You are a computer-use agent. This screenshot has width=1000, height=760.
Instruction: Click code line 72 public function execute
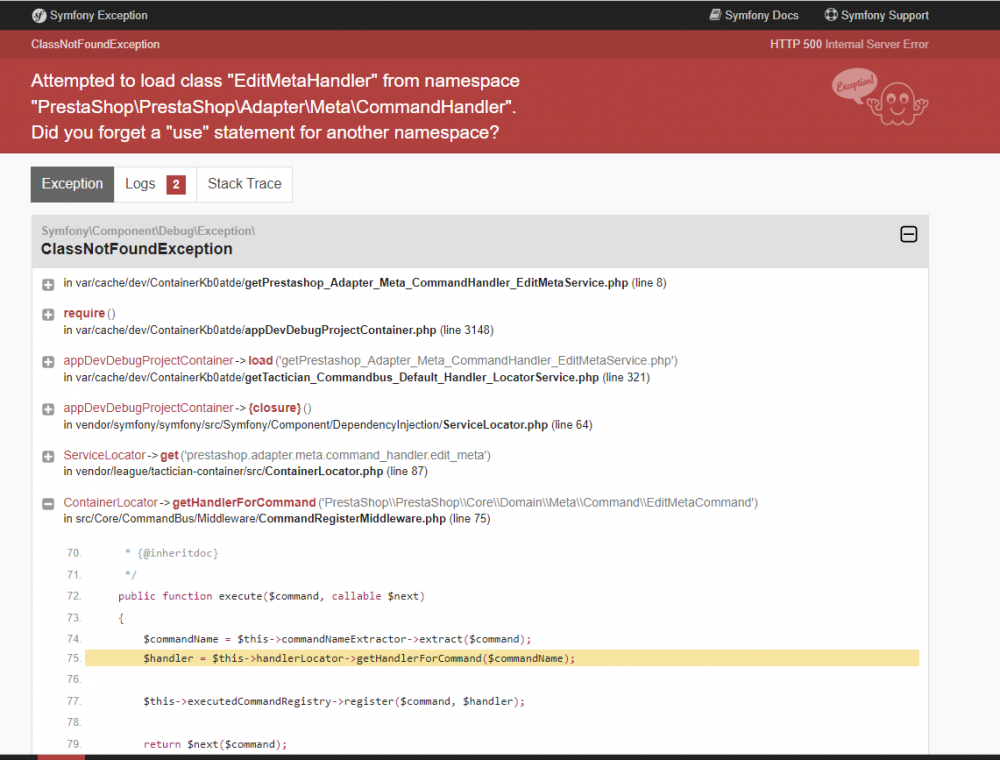[x=271, y=596]
